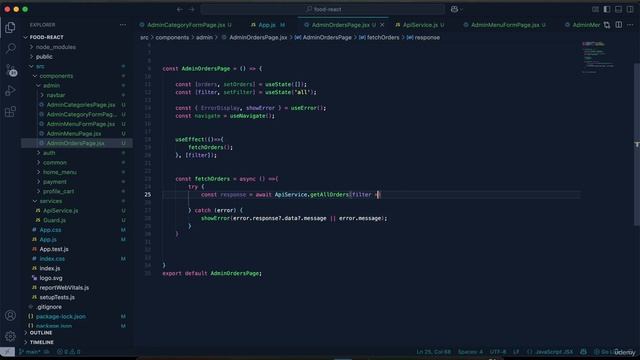Close the AdminOrdersPage.jsx tab
This screenshot has height=360, width=640.
pyautogui.click(x=382, y=25)
